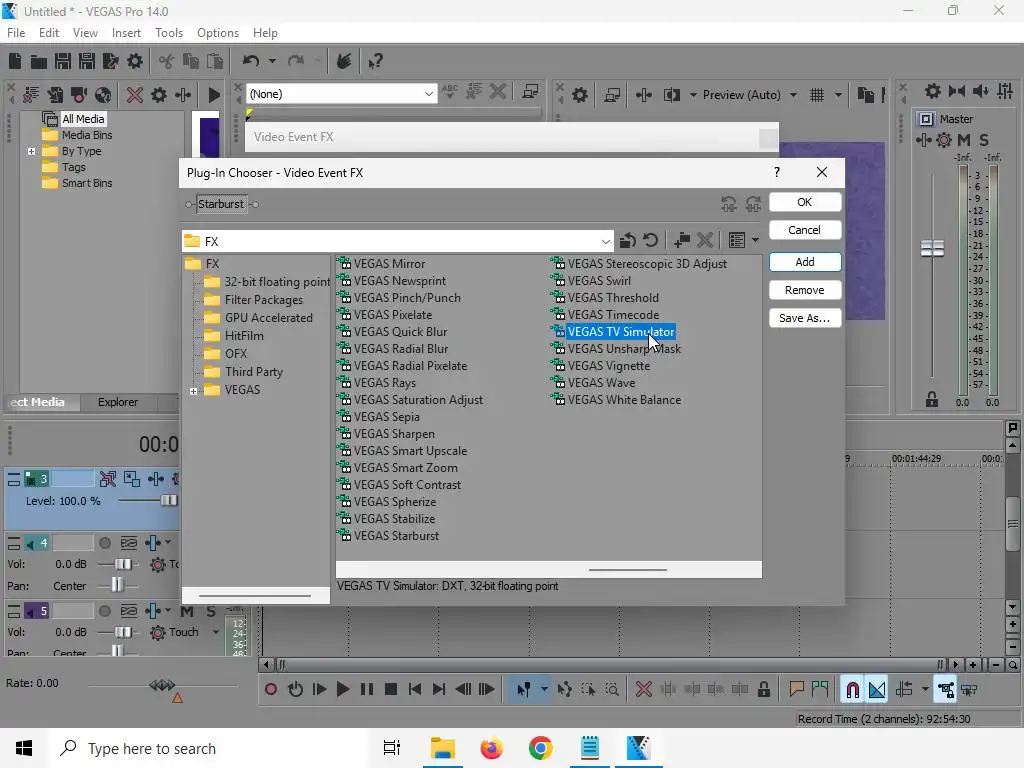Click the Loop Playback icon
This screenshot has height=768, width=1024.
(x=295, y=689)
